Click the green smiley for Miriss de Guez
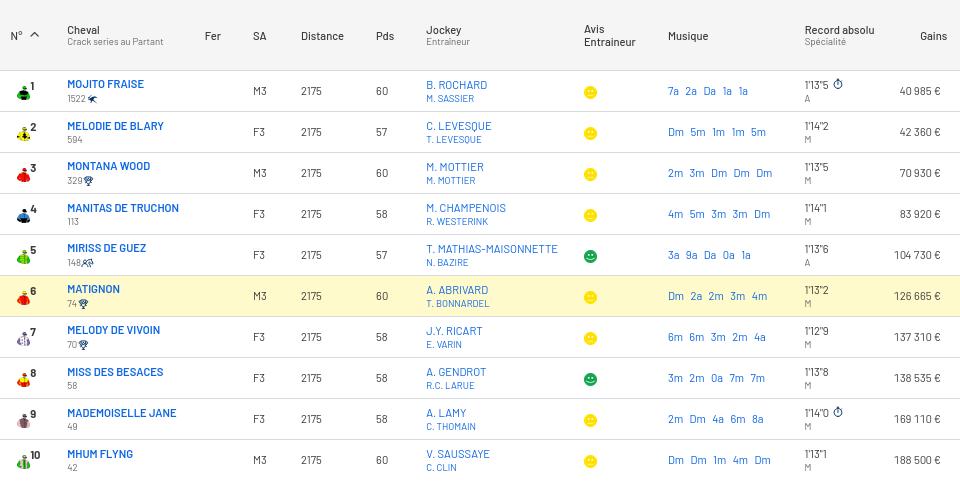This screenshot has height=493, width=960. [590, 256]
